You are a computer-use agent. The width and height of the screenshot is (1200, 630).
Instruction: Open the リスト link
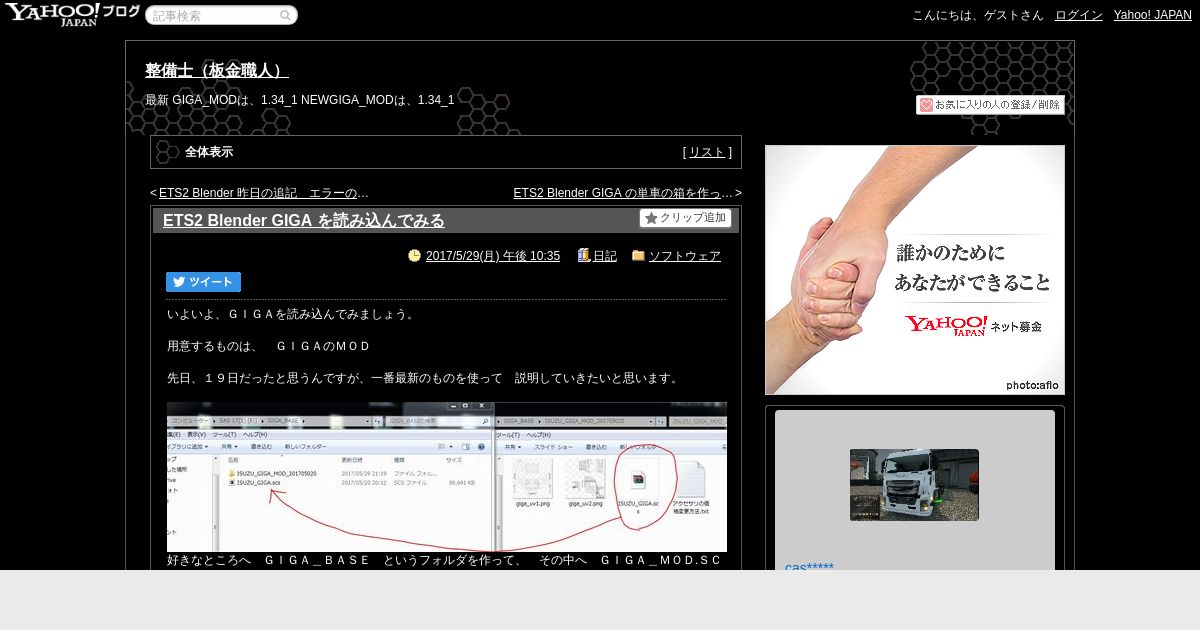pos(707,152)
